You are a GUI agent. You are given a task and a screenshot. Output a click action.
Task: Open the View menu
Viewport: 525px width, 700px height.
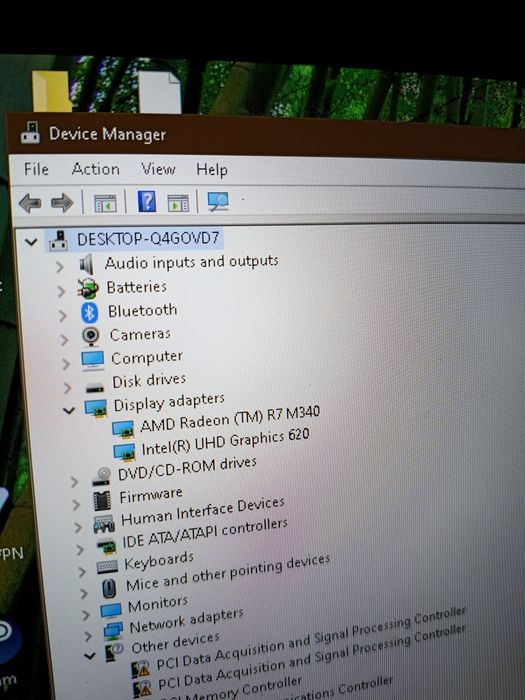click(158, 169)
